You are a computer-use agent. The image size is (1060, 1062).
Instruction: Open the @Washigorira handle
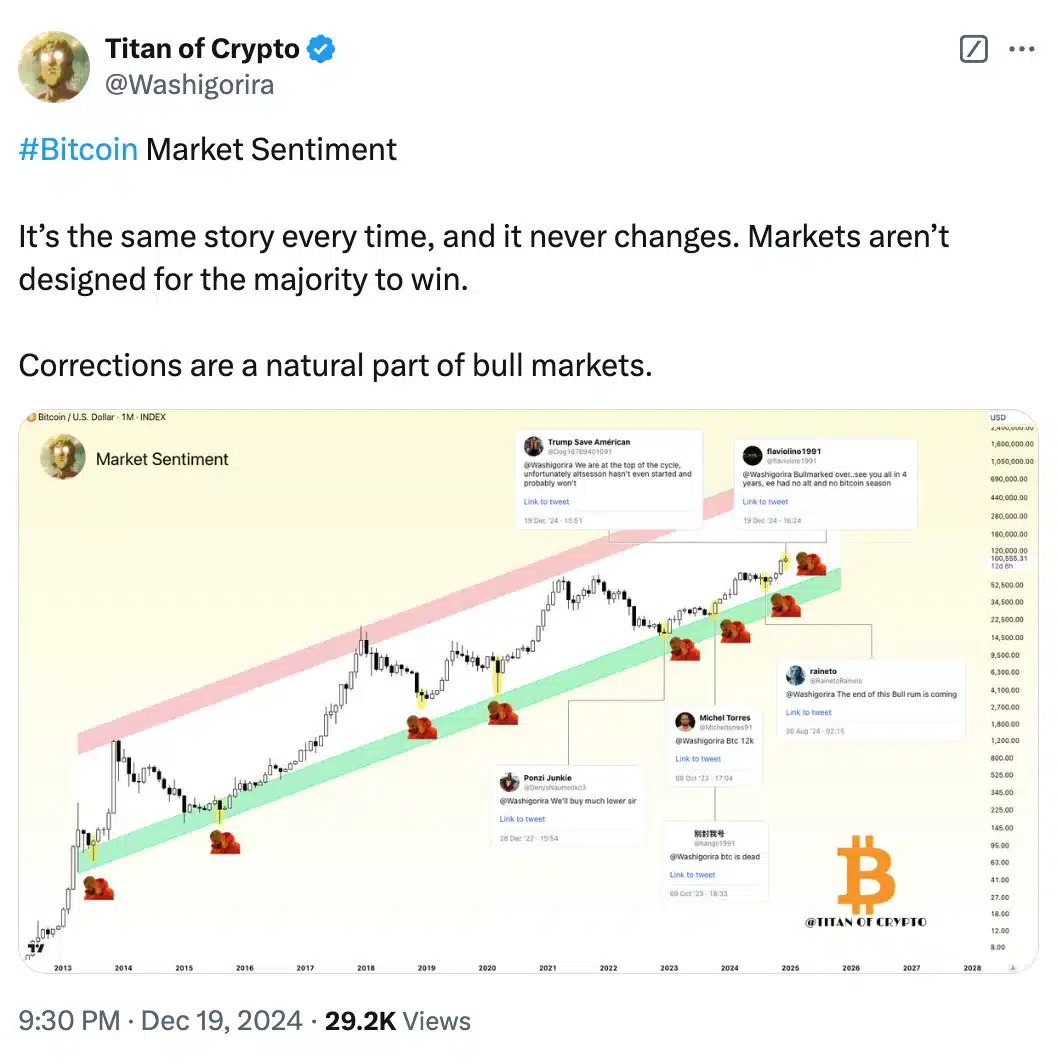[189, 85]
